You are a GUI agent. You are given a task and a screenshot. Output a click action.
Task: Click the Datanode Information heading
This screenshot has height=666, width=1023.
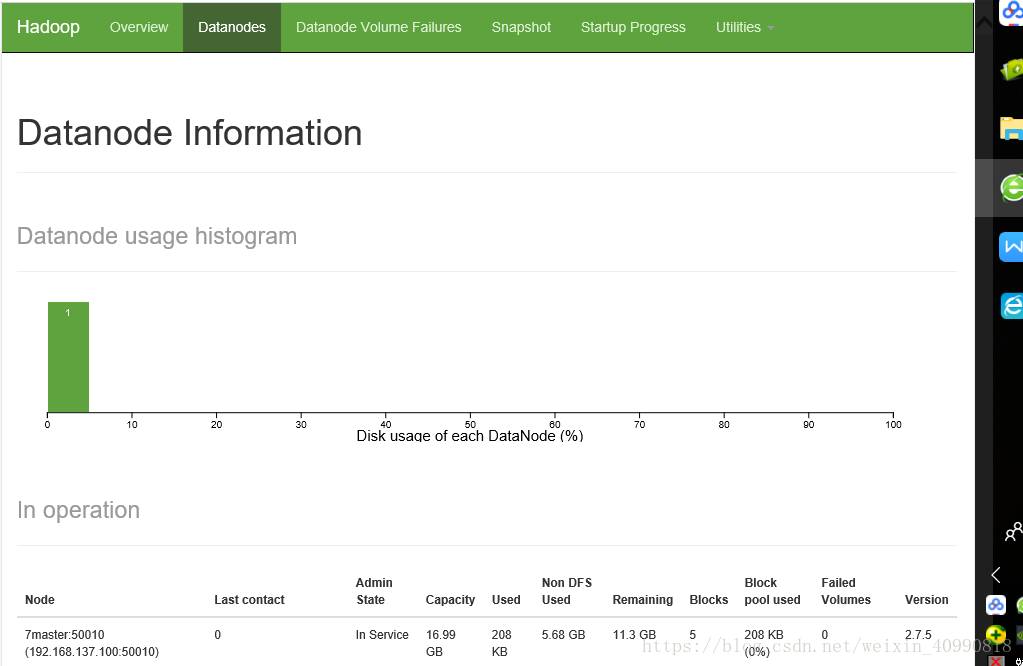189,133
